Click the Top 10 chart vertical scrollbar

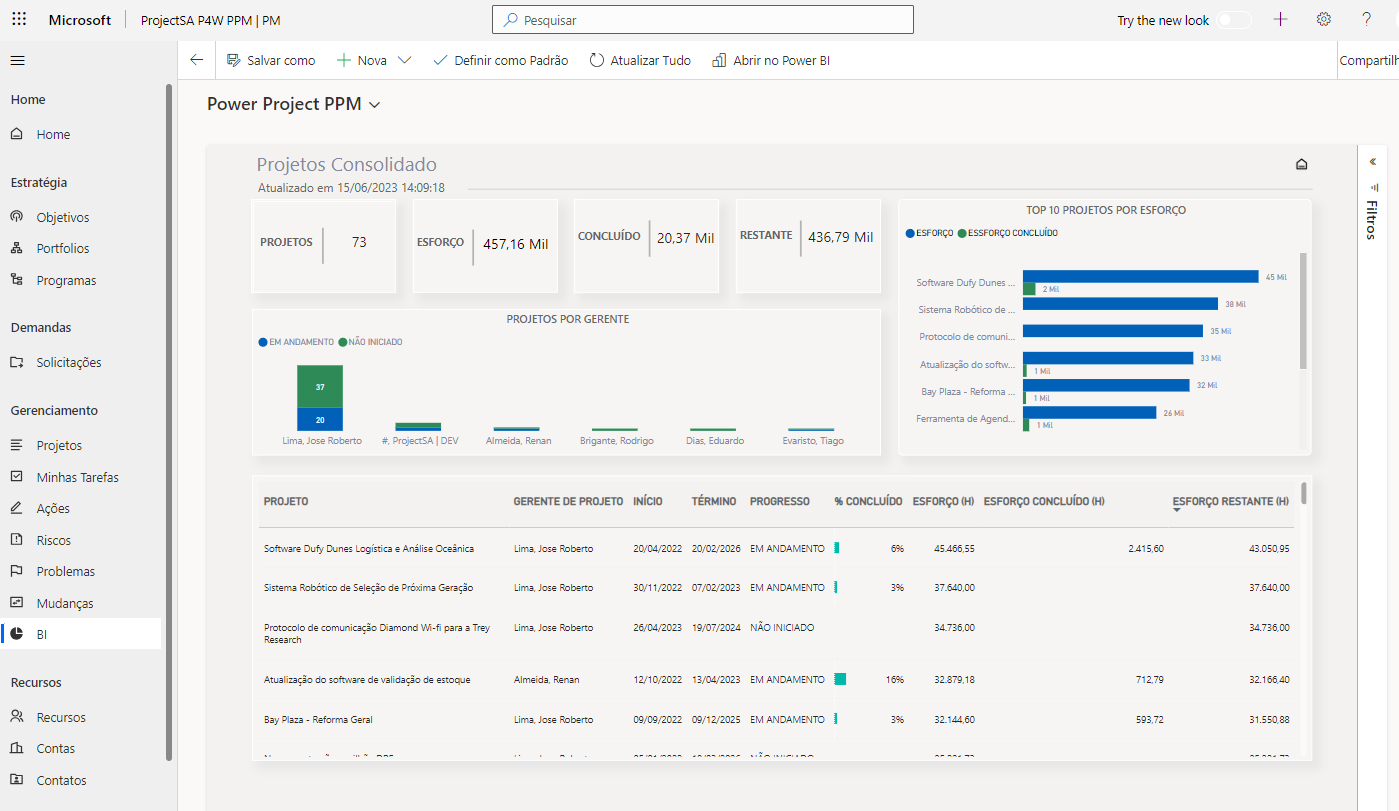click(x=1303, y=310)
